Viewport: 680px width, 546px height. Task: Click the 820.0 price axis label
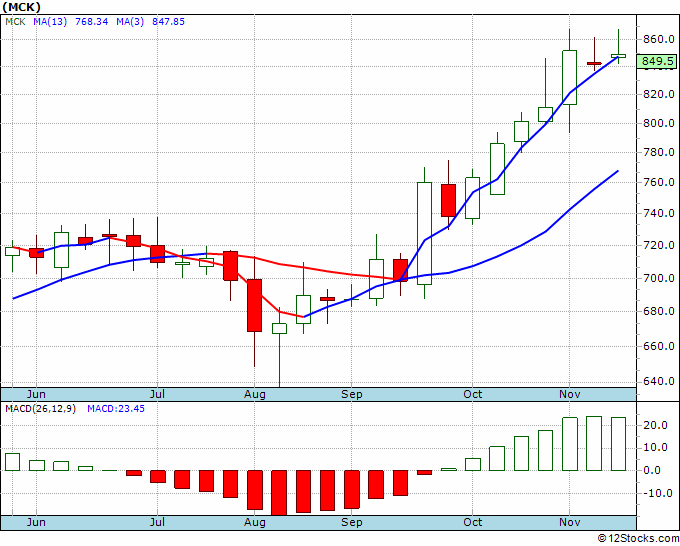click(659, 94)
